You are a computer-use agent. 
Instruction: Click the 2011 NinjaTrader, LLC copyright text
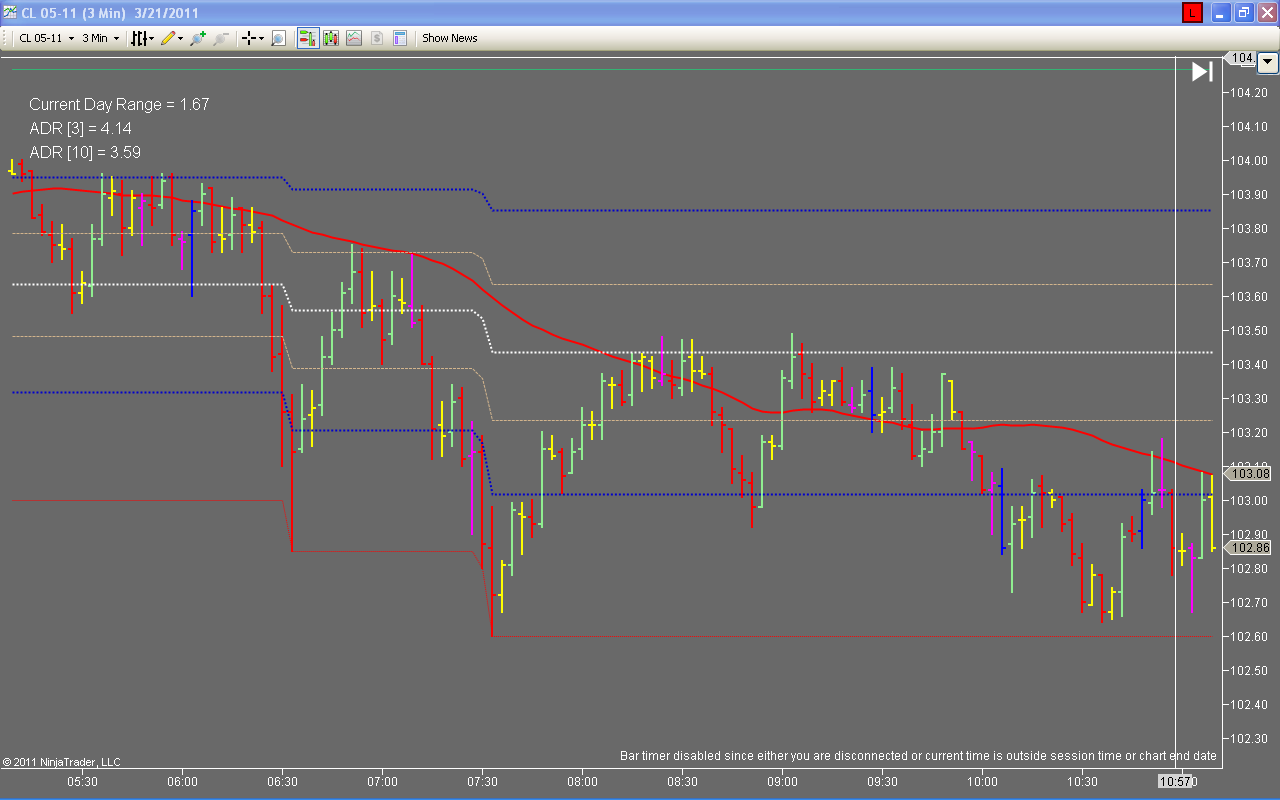click(61, 762)
